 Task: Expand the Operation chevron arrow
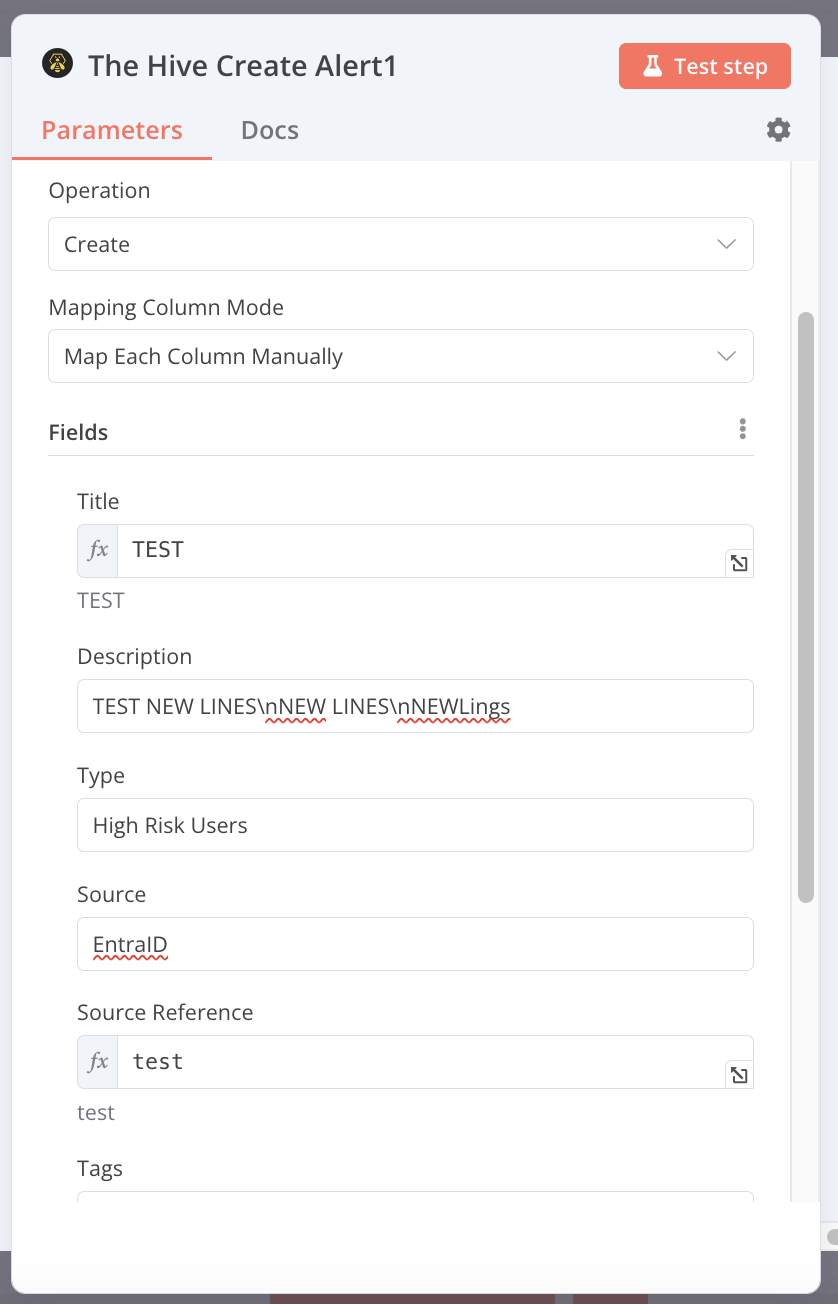click(x=726, y=244)
